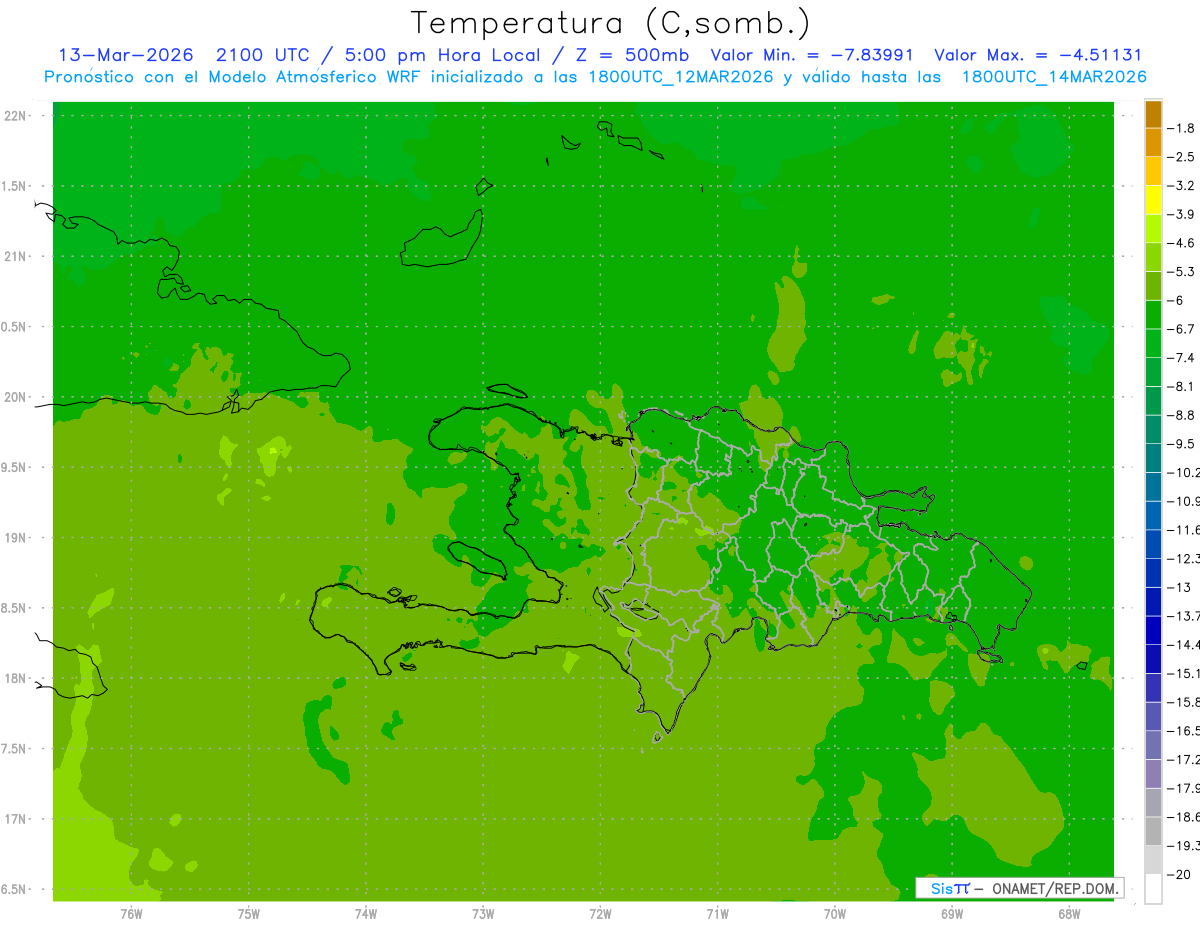Click the '17N' latitude label
This screenshot has width=1200, height=927.
click(16, 819)
